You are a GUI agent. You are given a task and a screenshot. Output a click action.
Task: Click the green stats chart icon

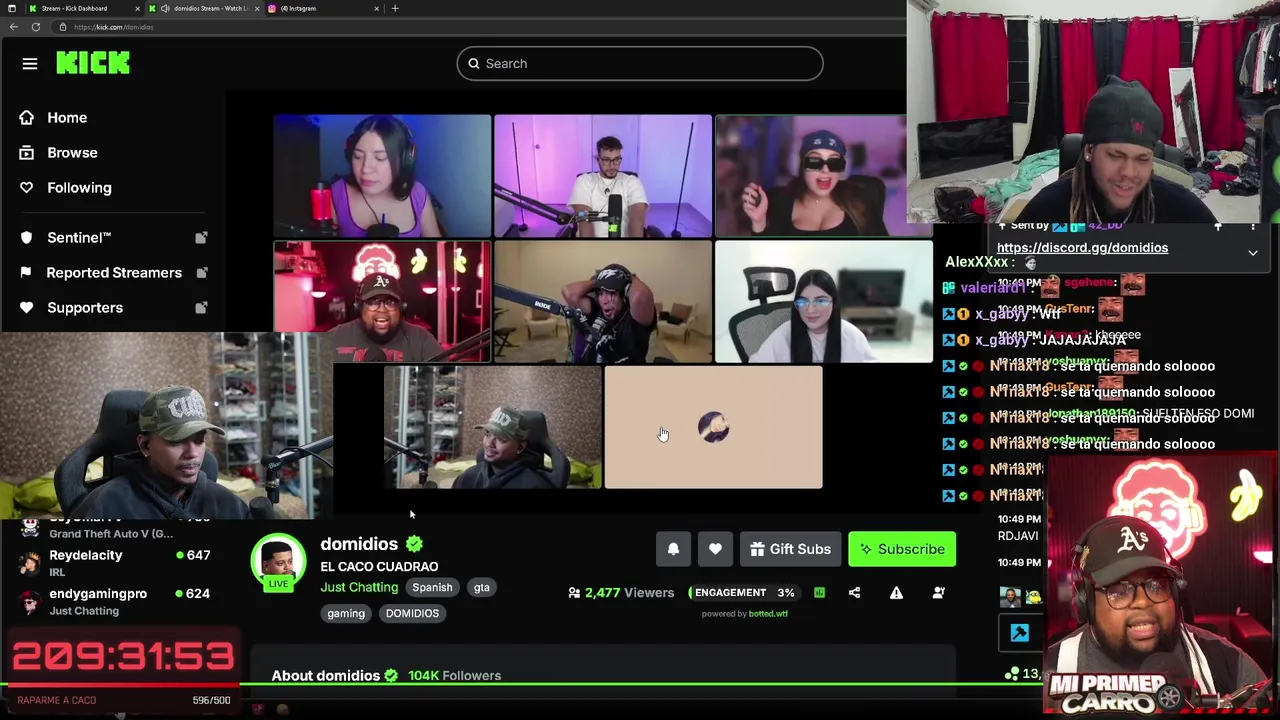(819, 593)
